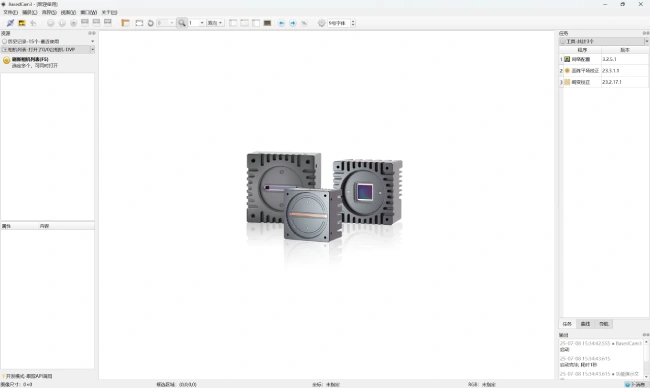Screen dimensions: 650x388
Task: Expand the camera list DVP dropdown arrow
Action: click(x=92, y=50)
